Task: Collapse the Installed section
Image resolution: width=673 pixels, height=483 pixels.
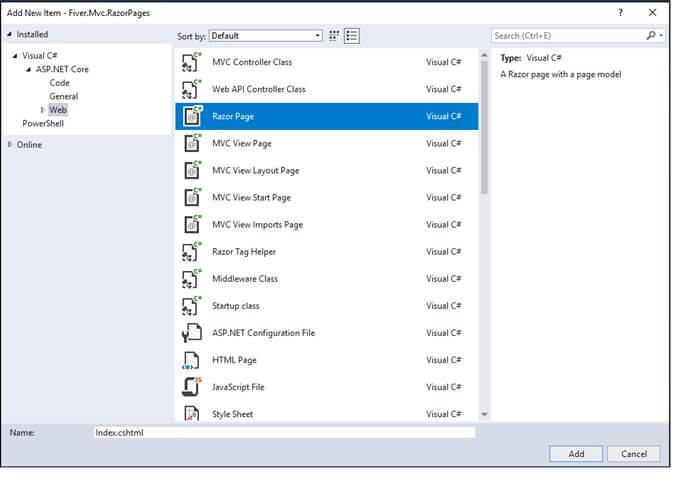Action: click(9, 34)
